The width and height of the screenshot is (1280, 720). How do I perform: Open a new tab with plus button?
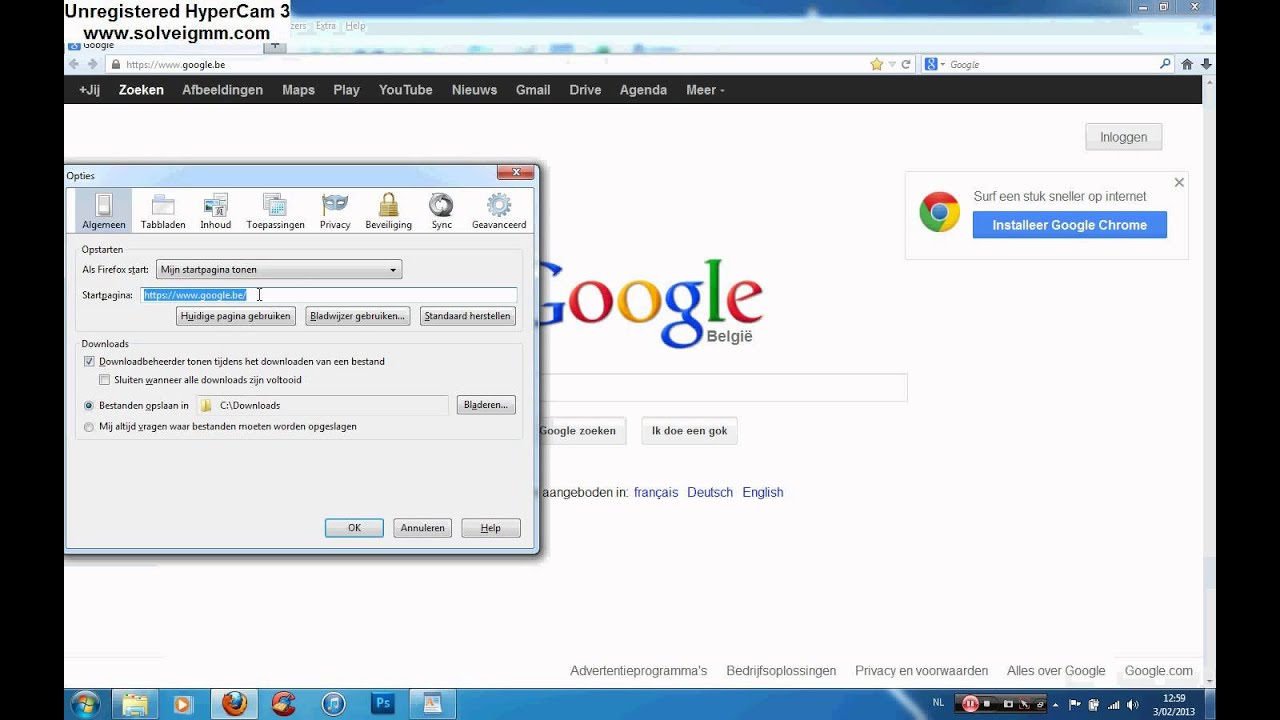(x=276, y=46)
